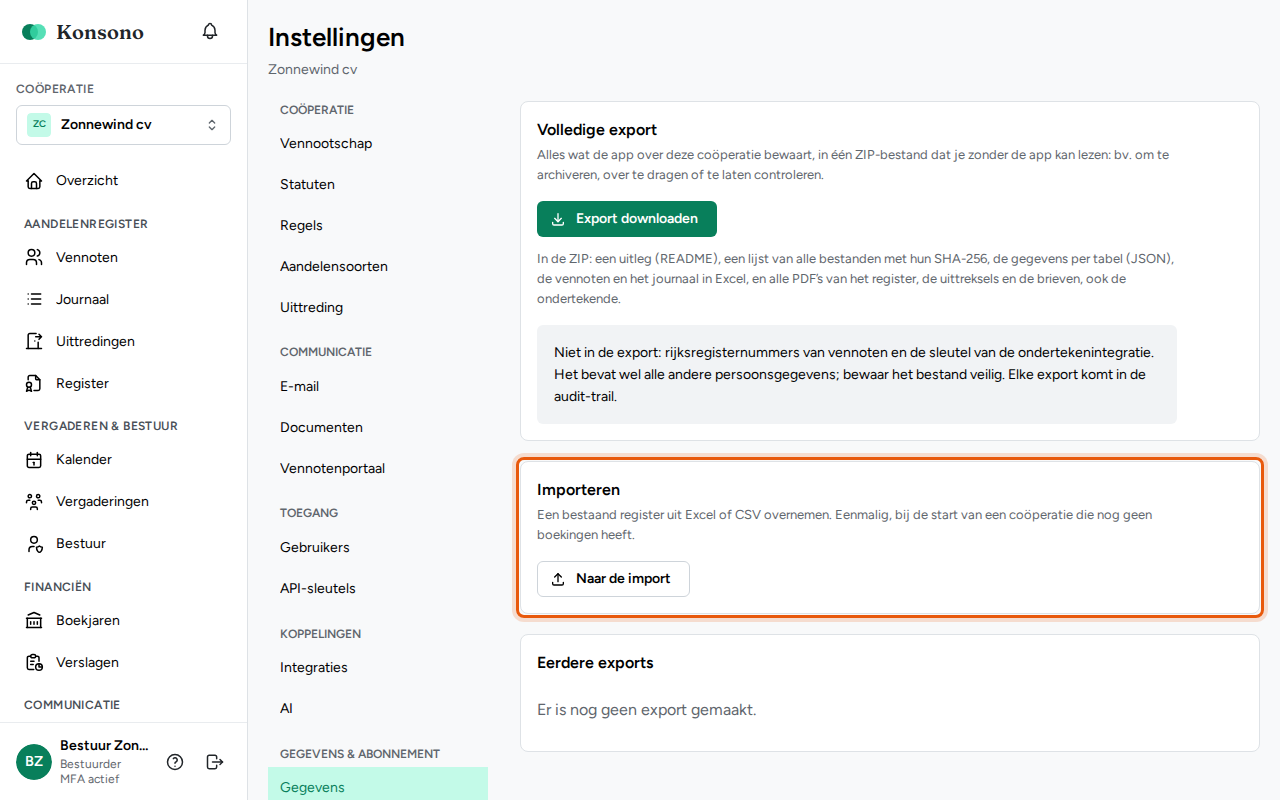Click the Vergaderingen group icon
1280x800 pixels.
click(35, 502)
